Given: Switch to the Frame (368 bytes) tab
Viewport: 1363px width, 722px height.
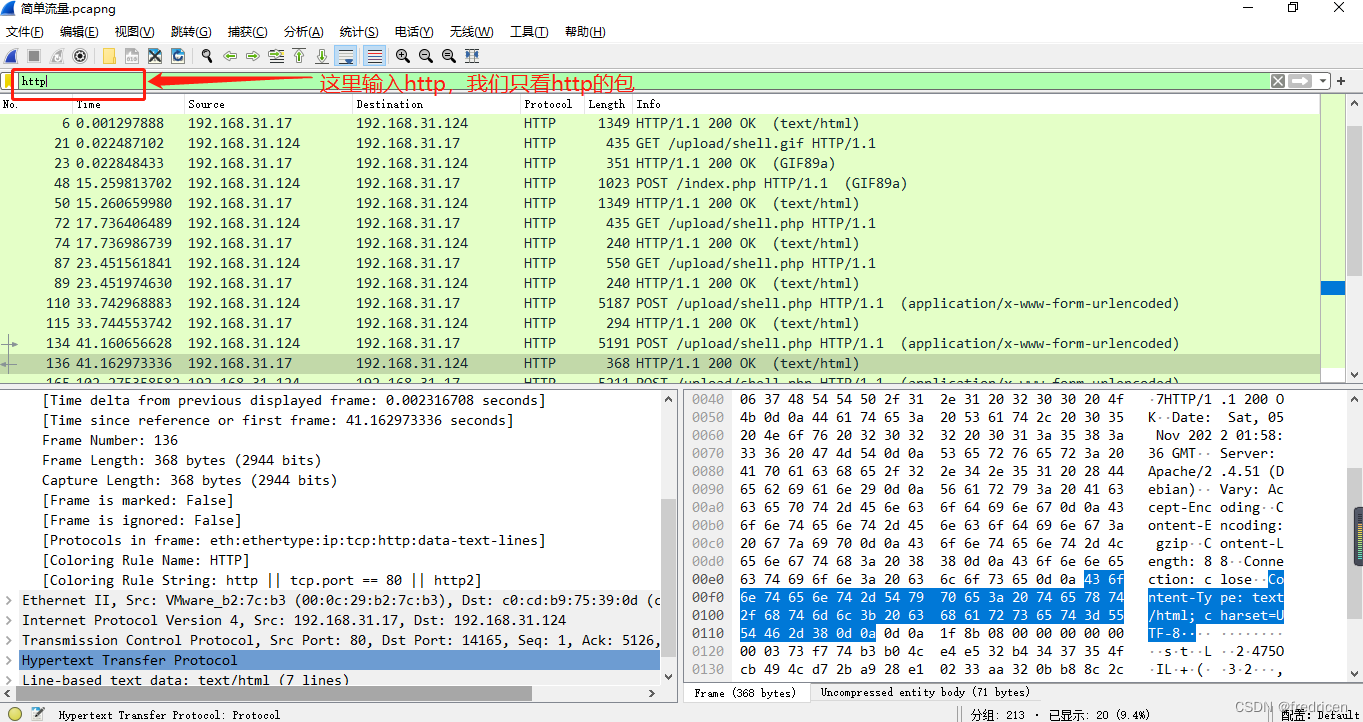Looking at the screenshot, I should (x=744, y=692).
